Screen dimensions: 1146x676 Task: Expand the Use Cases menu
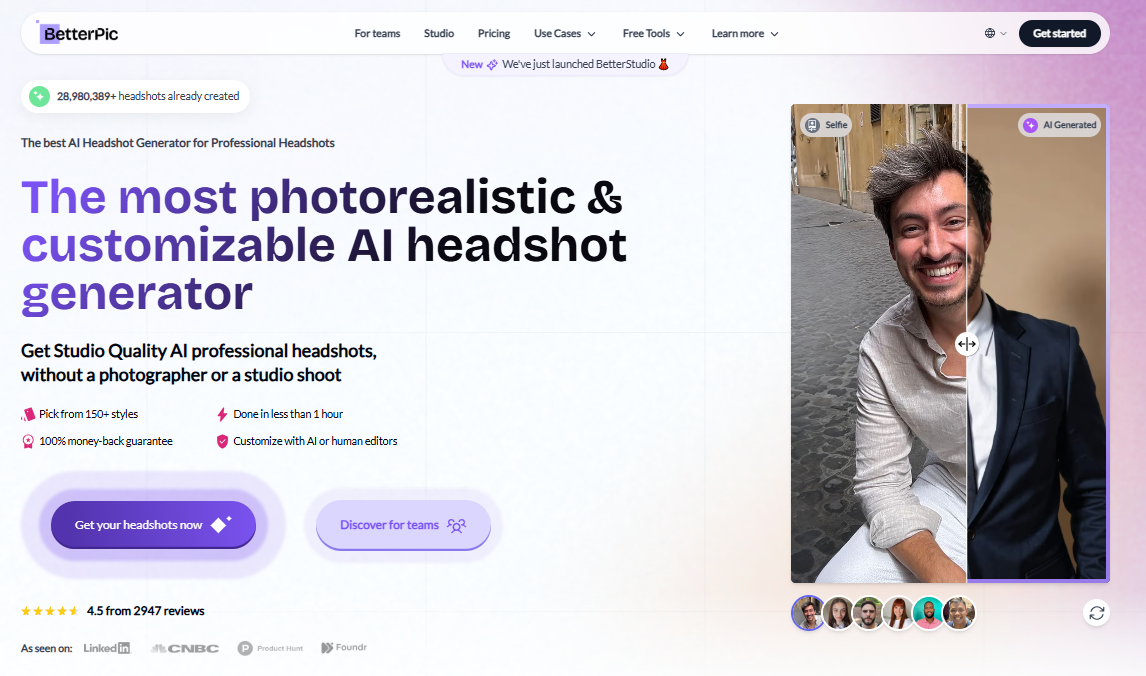pos(565,34)
